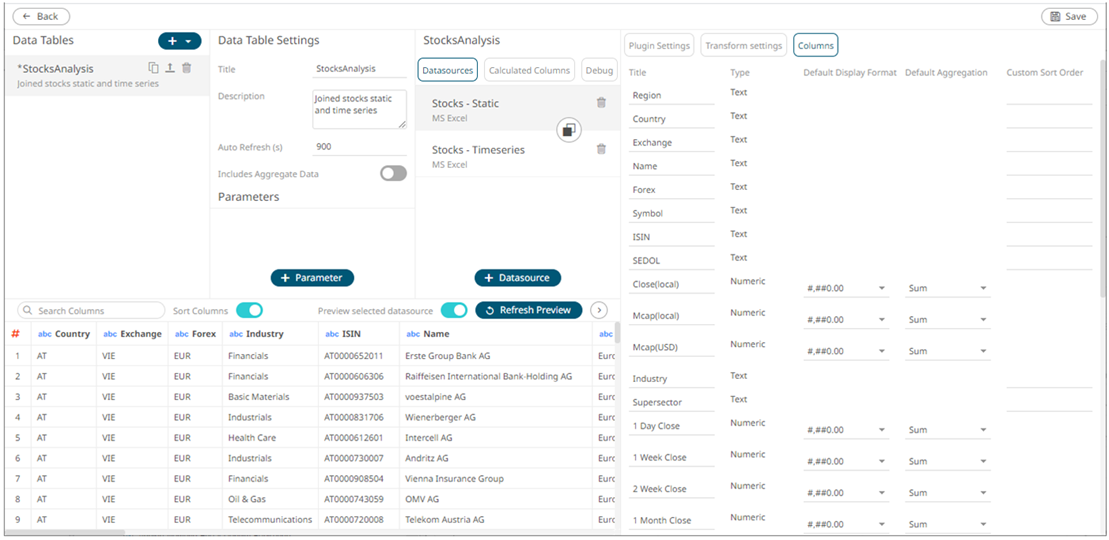Add a new Parameter
The width and height of the screenshot is (1109, 540).
click(x=312, y=278)
